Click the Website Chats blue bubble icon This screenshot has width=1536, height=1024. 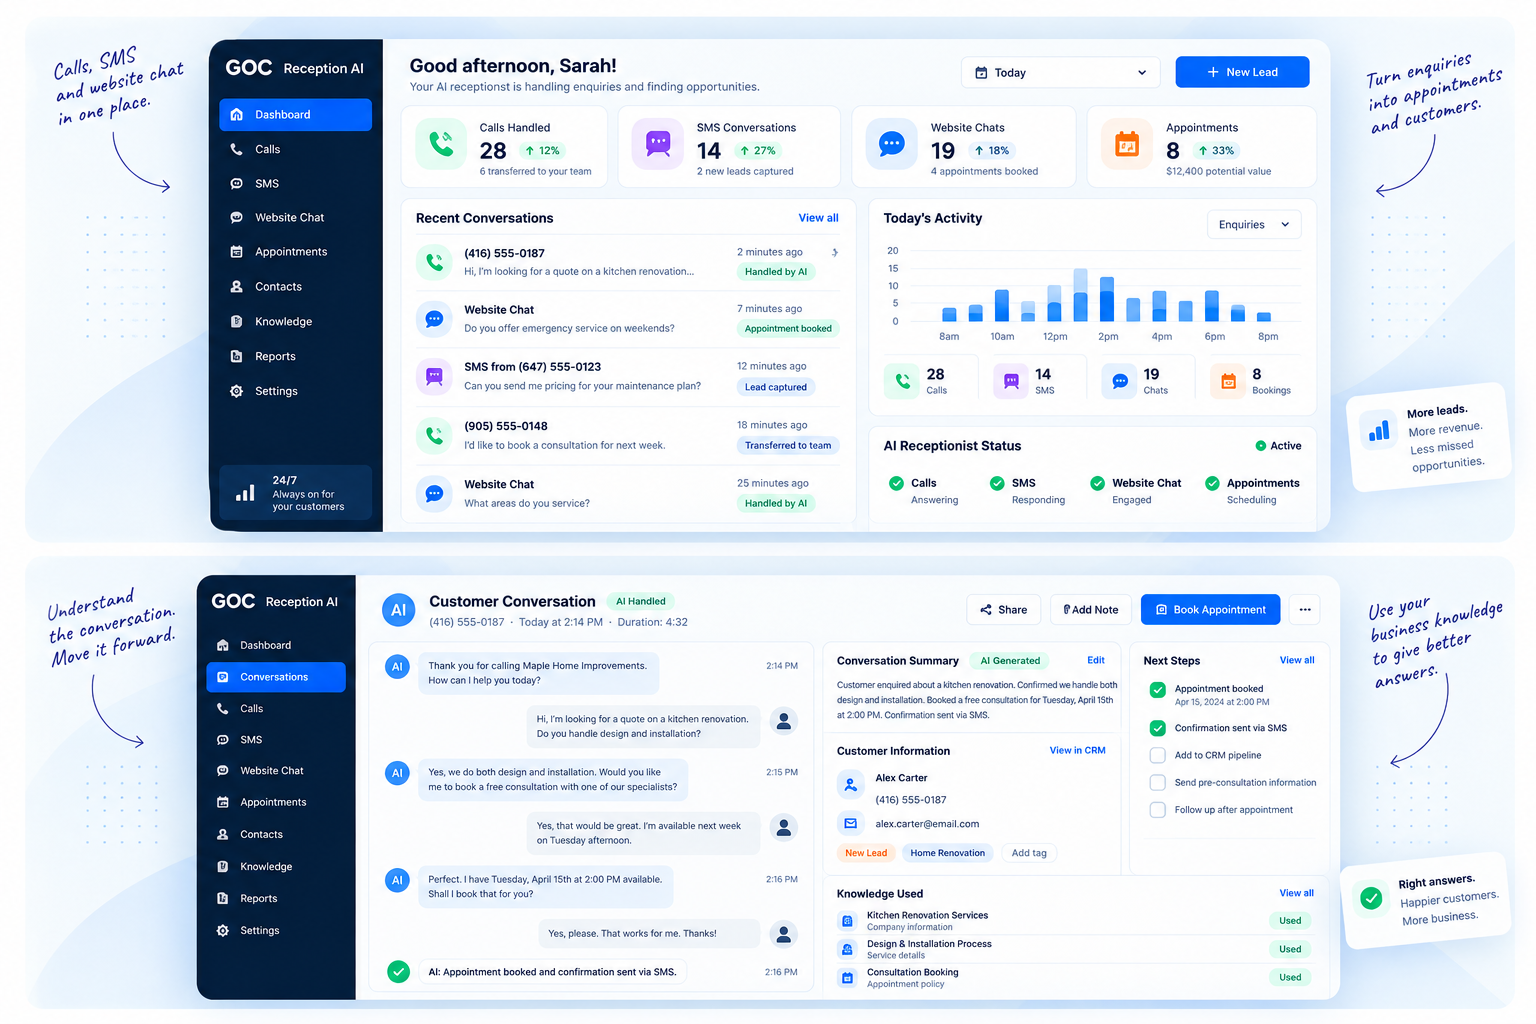coord(891,144)
